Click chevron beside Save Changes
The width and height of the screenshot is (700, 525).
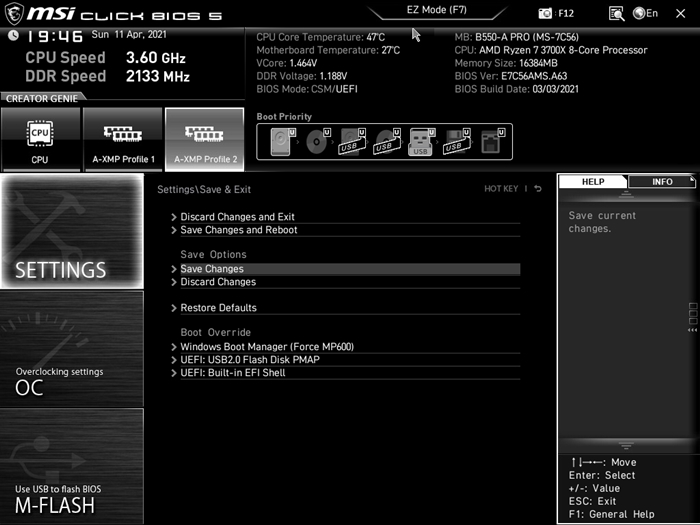coord(174,269)
